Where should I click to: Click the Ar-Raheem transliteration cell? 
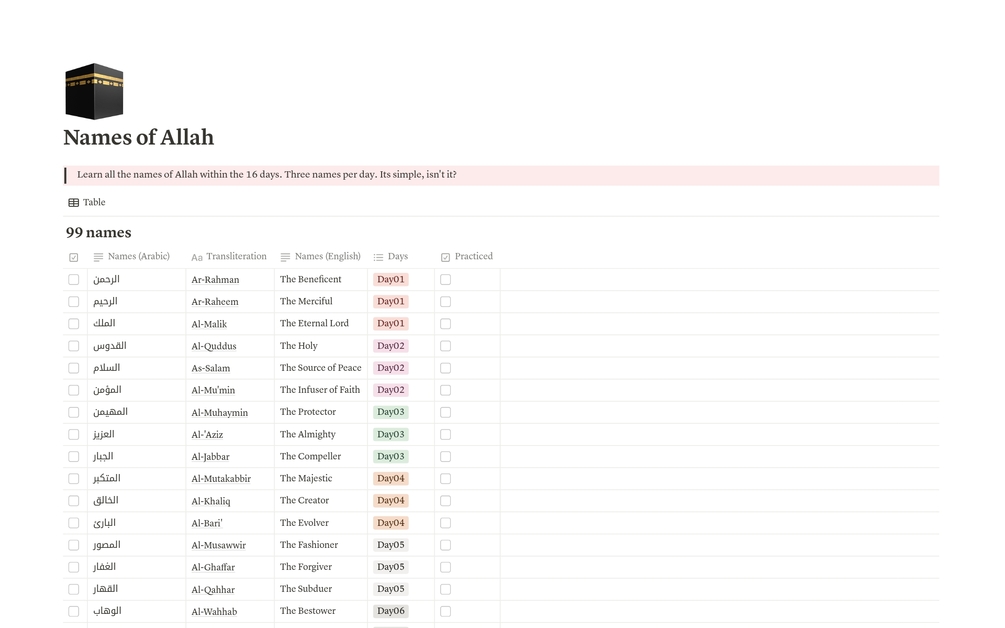(230, 301)
